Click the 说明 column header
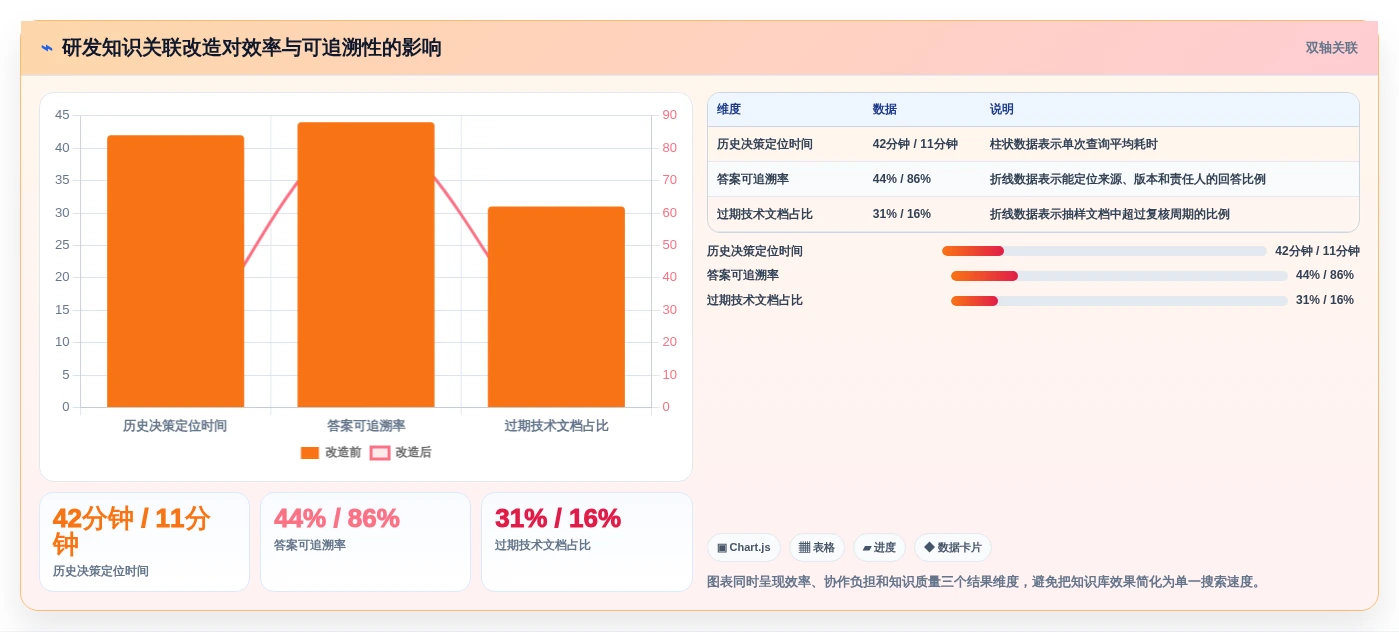The height and width of the screenshot is (632, 1399). click(x=1002, y=110)
